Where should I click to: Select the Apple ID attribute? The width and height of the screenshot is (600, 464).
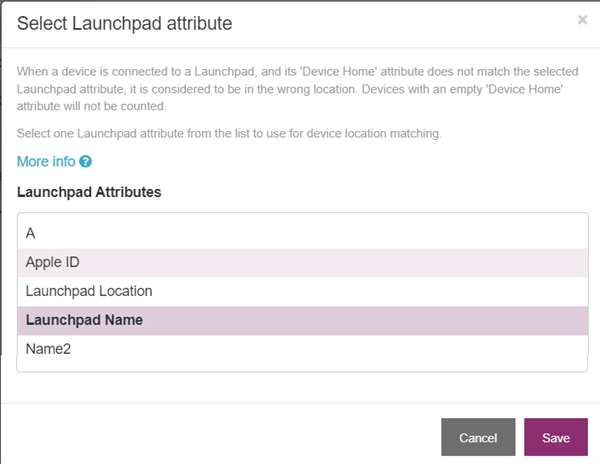tap(302, 262)
